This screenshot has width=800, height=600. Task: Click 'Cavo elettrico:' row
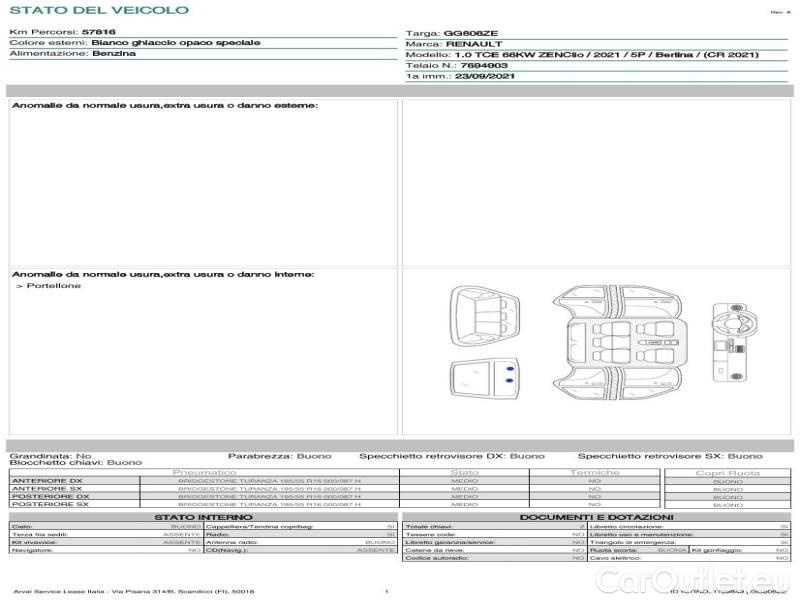click(x=689, y=558)
